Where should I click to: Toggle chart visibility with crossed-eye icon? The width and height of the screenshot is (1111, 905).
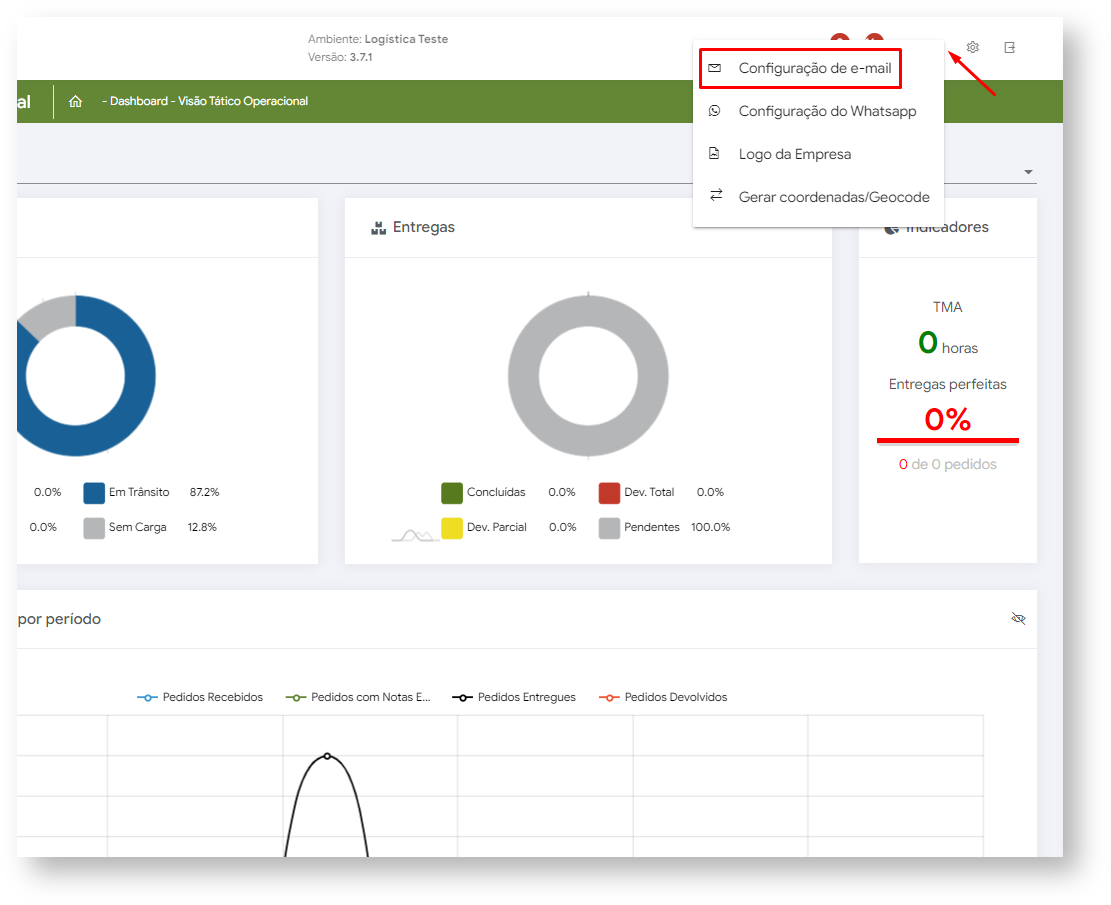coord(1018,619)
